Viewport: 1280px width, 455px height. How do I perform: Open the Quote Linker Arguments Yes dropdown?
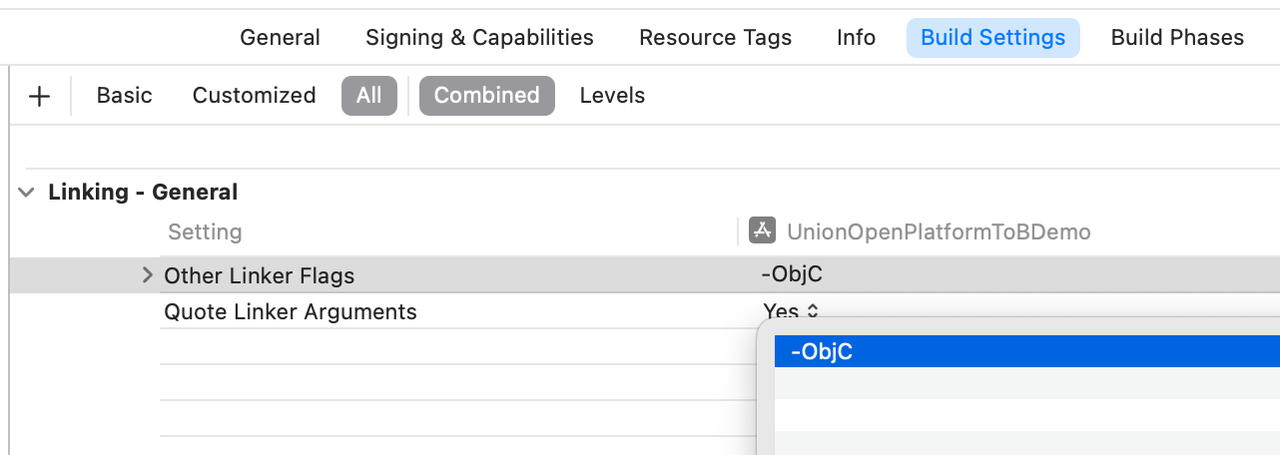coord(791,312)
